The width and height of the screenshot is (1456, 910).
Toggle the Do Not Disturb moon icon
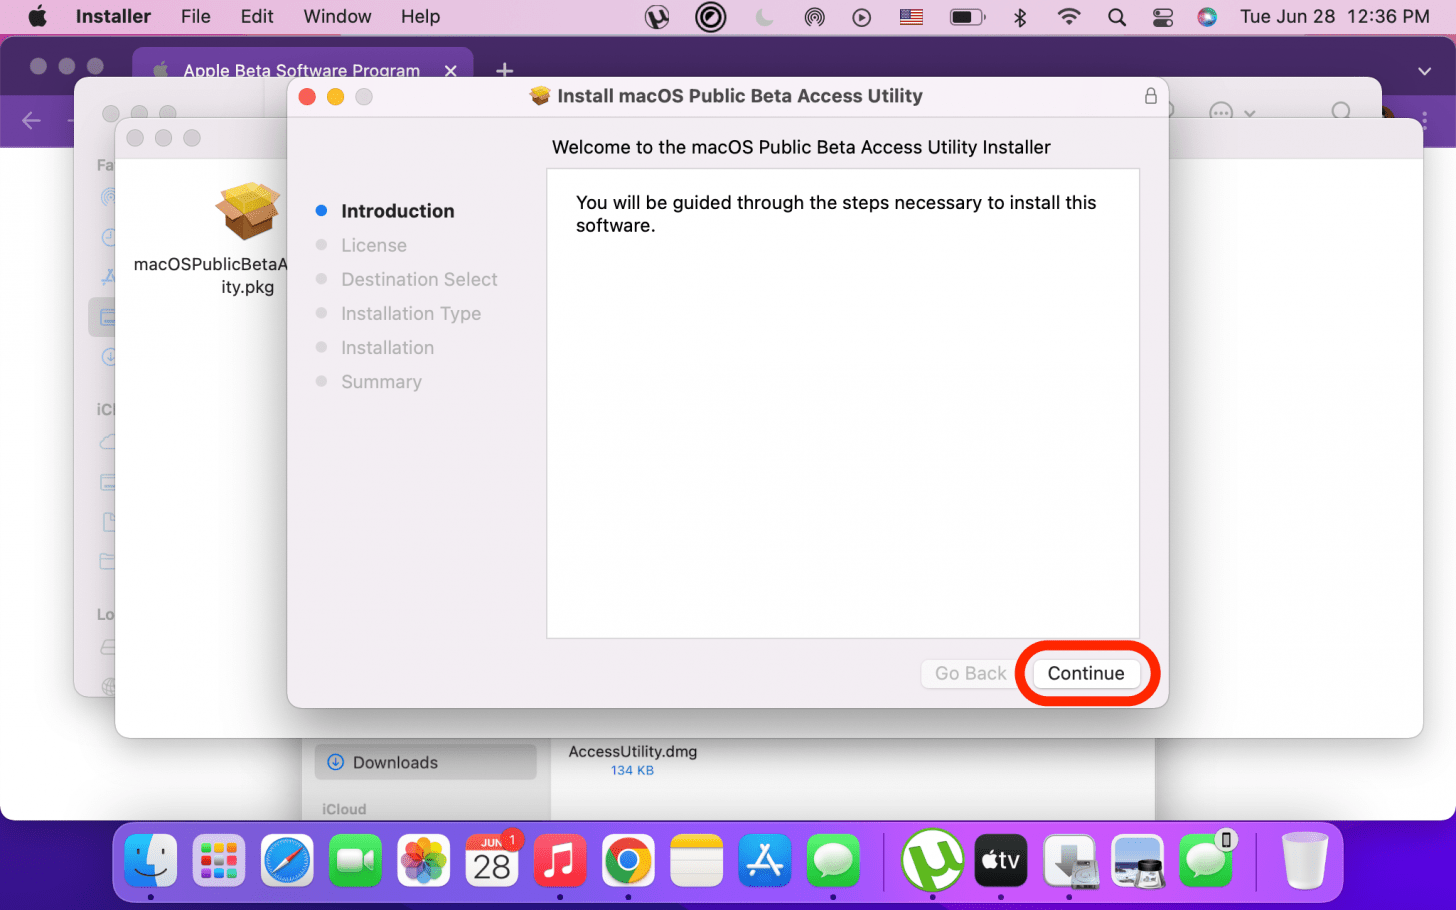(764, 17)
